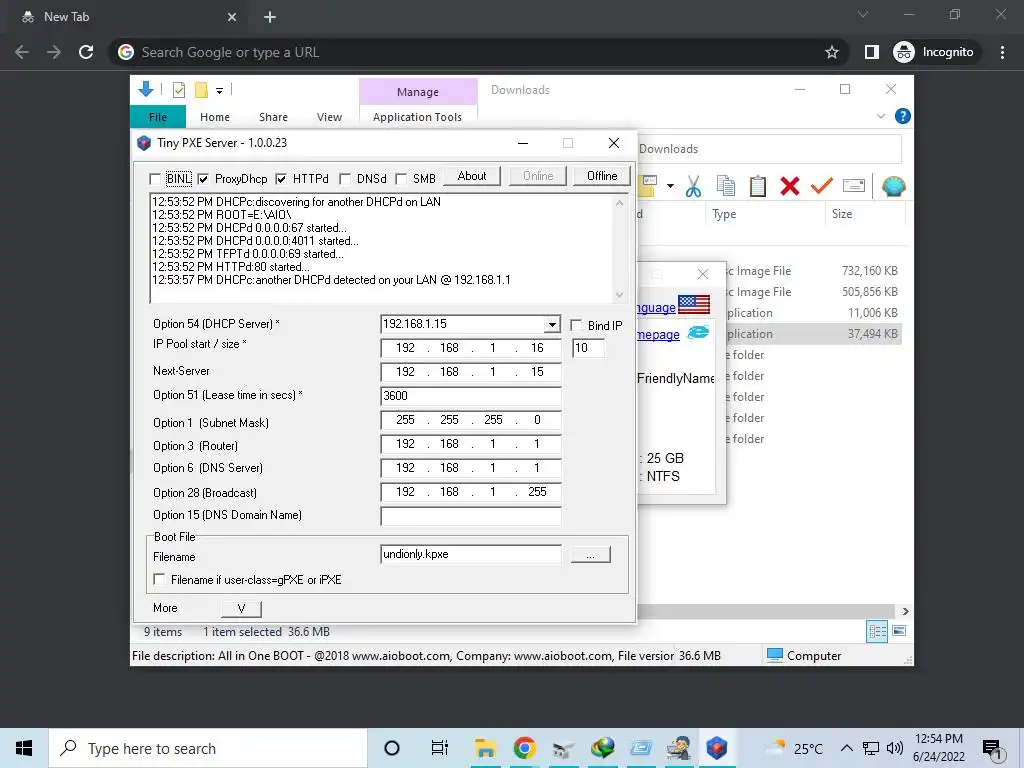Click the Copy icon in Explorer toolbar
Screen dimensions: 1024x768
726,186
